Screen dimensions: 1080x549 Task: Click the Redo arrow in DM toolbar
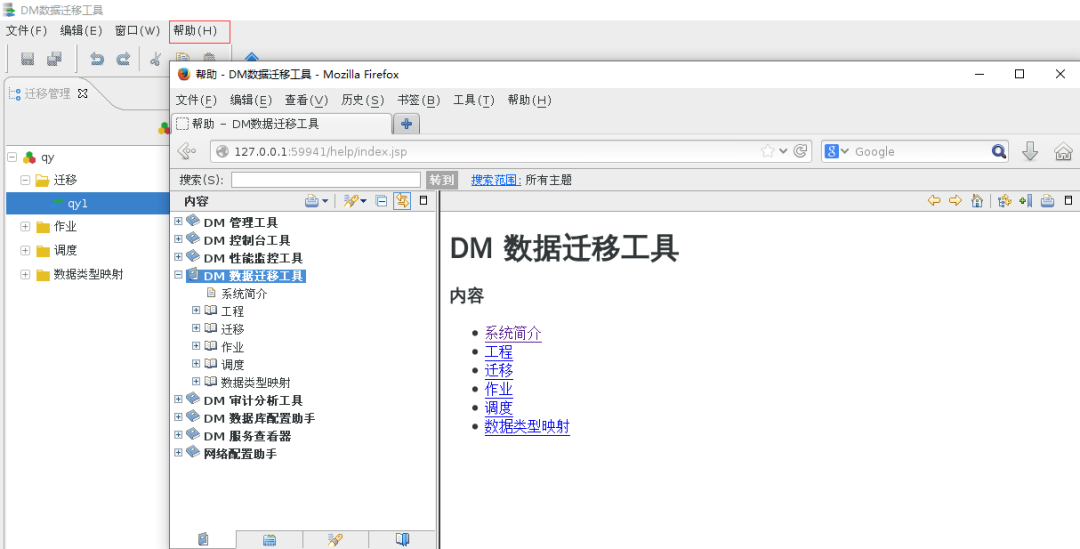pos(123,59)
